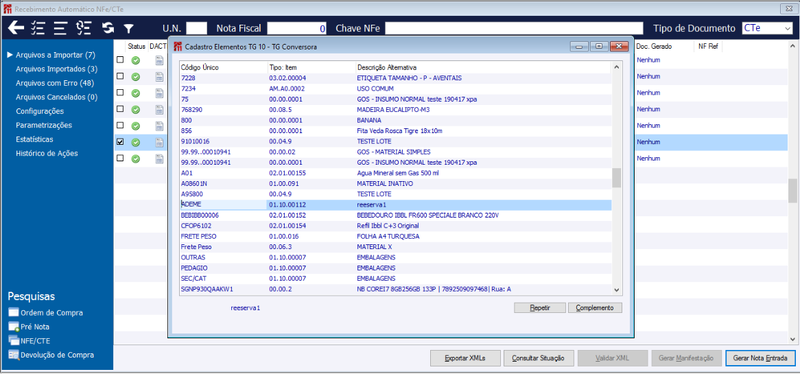Viewport: 800px width, 374px height.
Task: Open Estatísticas in sidebar
Action: coord(34,139)
